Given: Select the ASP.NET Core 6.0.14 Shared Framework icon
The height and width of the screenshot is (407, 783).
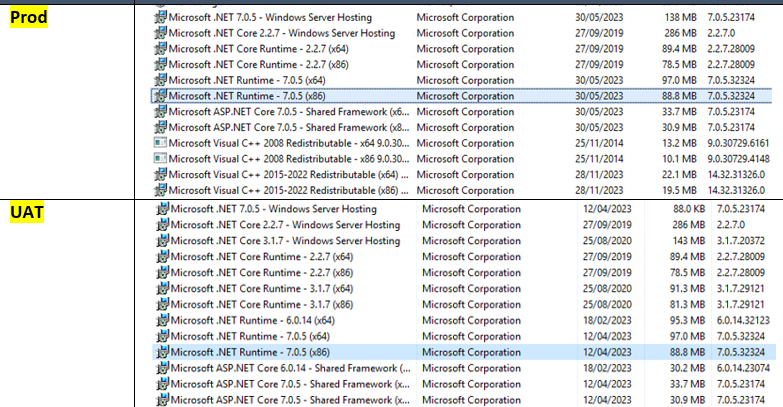Looking at the screenshot, I should [163, 369].
